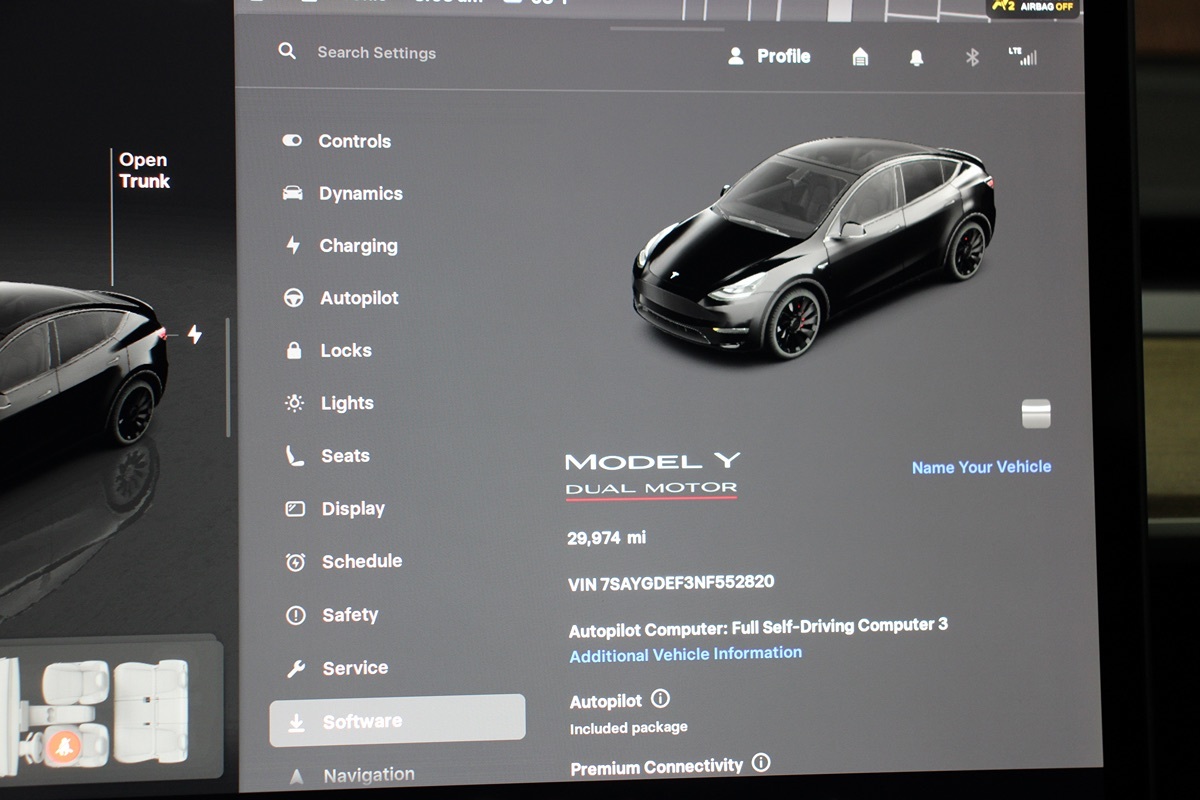Tap the Bluetooth icon
This screenshot has width=1200, height=800.
point(972,57)
